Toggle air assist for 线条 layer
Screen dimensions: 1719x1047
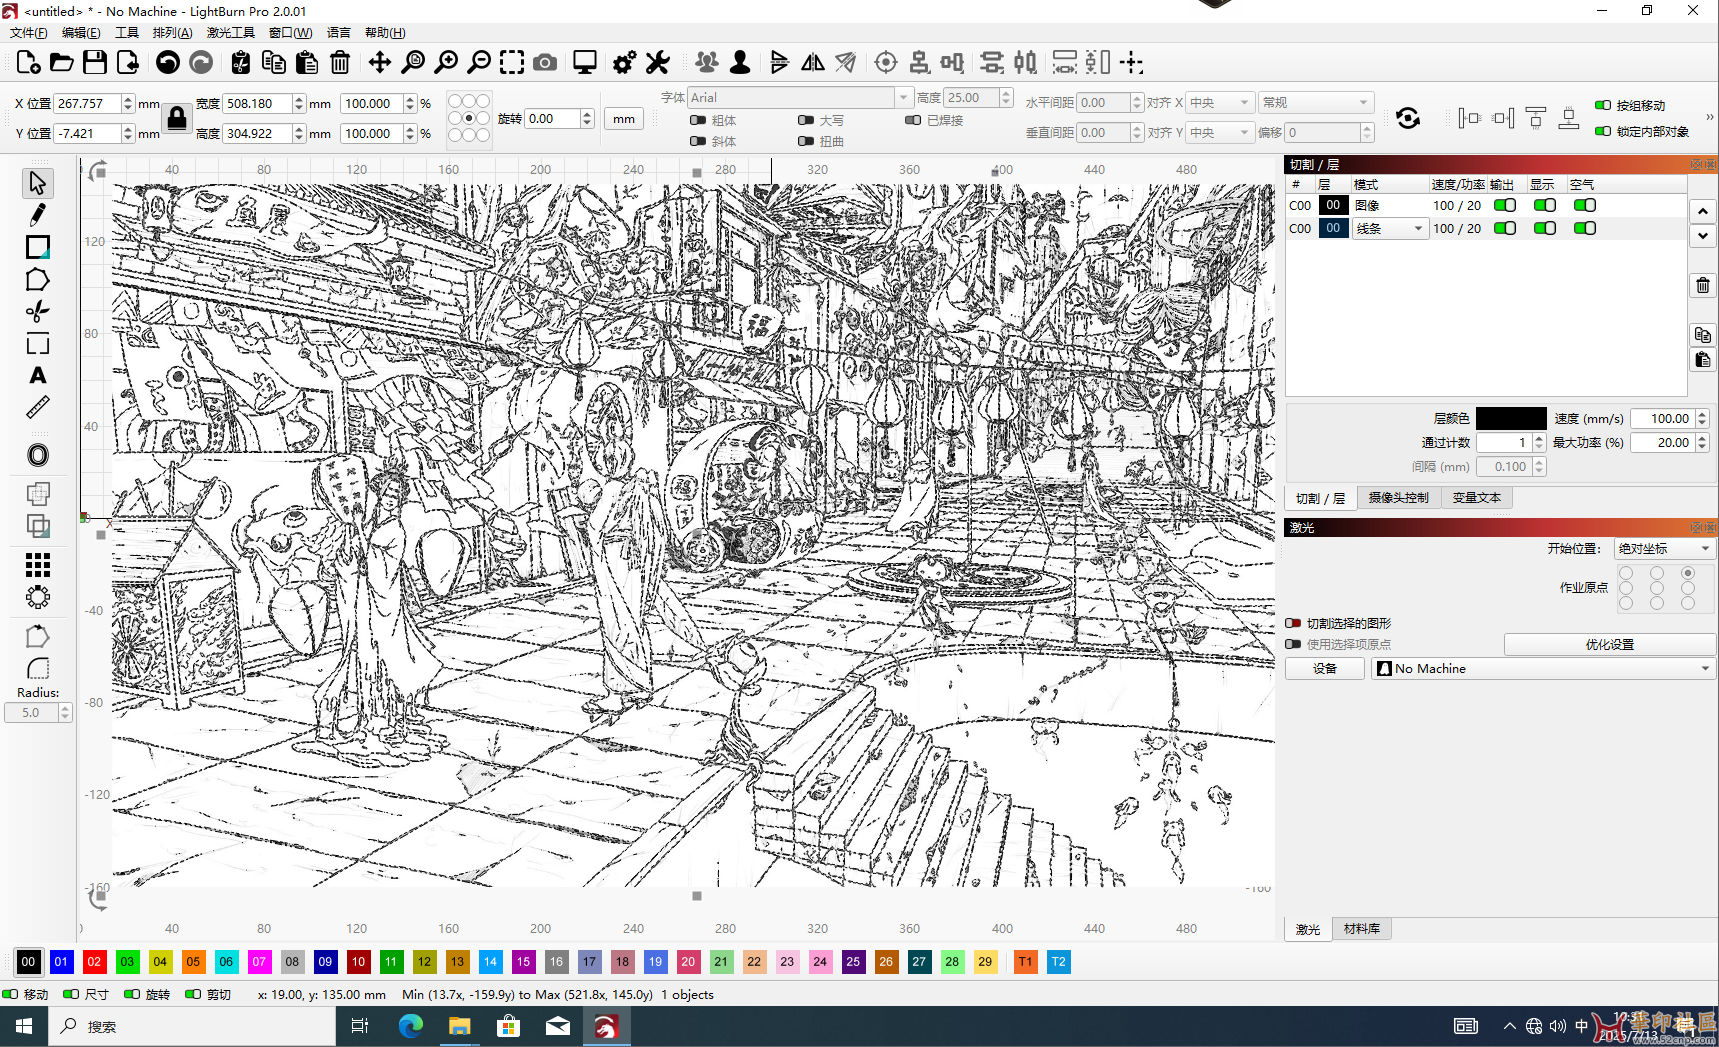point(1585,228)
